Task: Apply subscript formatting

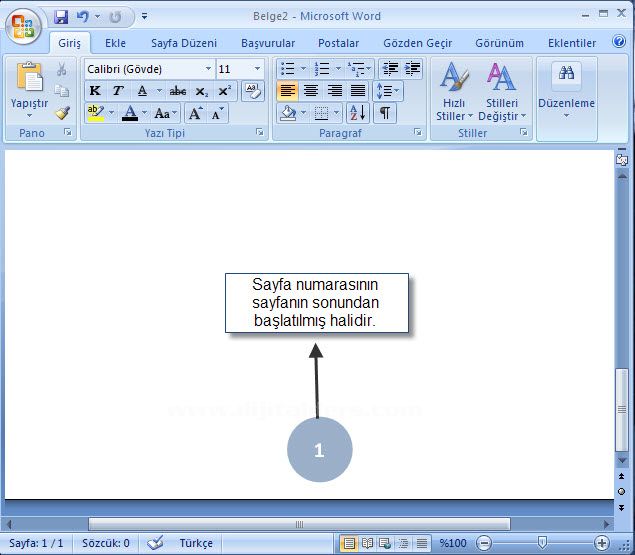Action: point(201,91)
